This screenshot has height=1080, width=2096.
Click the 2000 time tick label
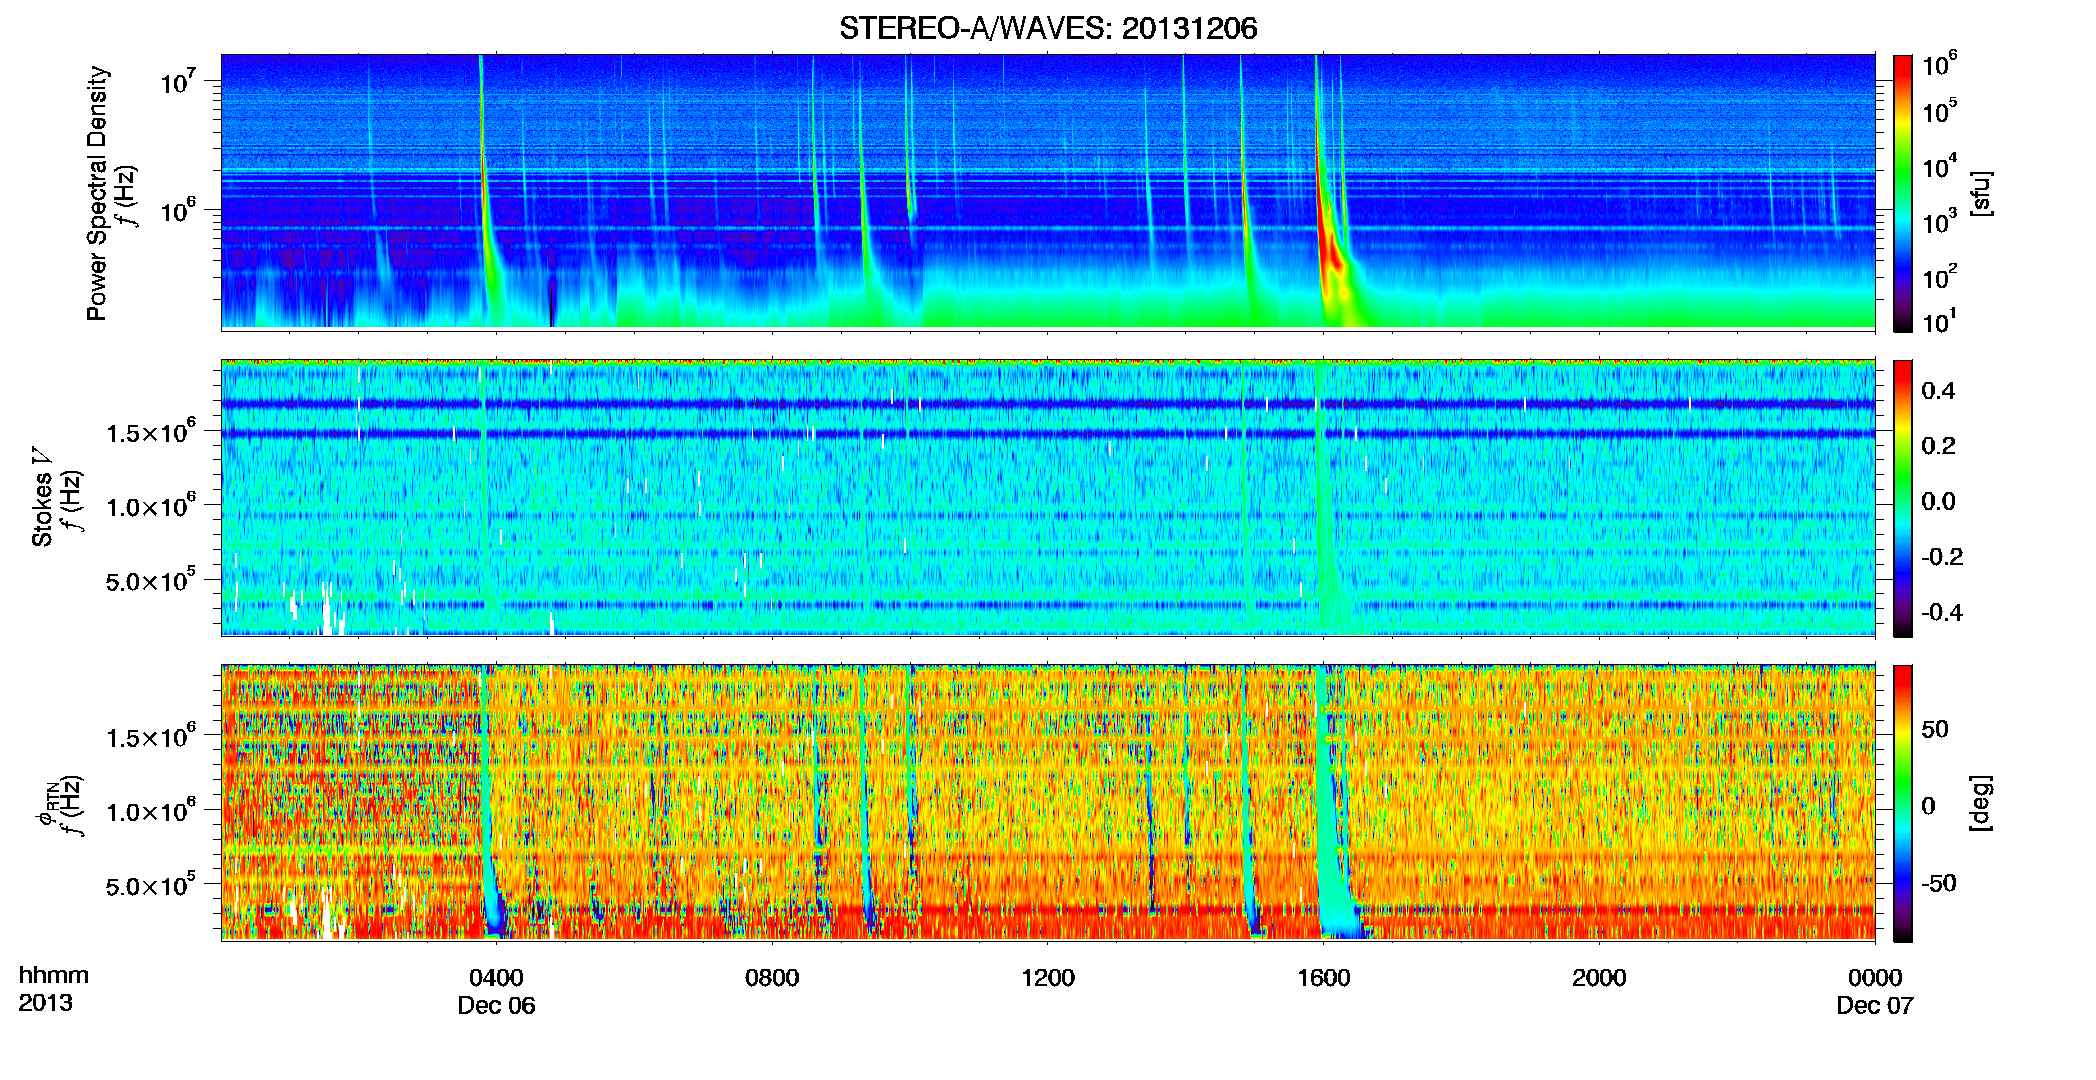click(x=1599, y=978)
